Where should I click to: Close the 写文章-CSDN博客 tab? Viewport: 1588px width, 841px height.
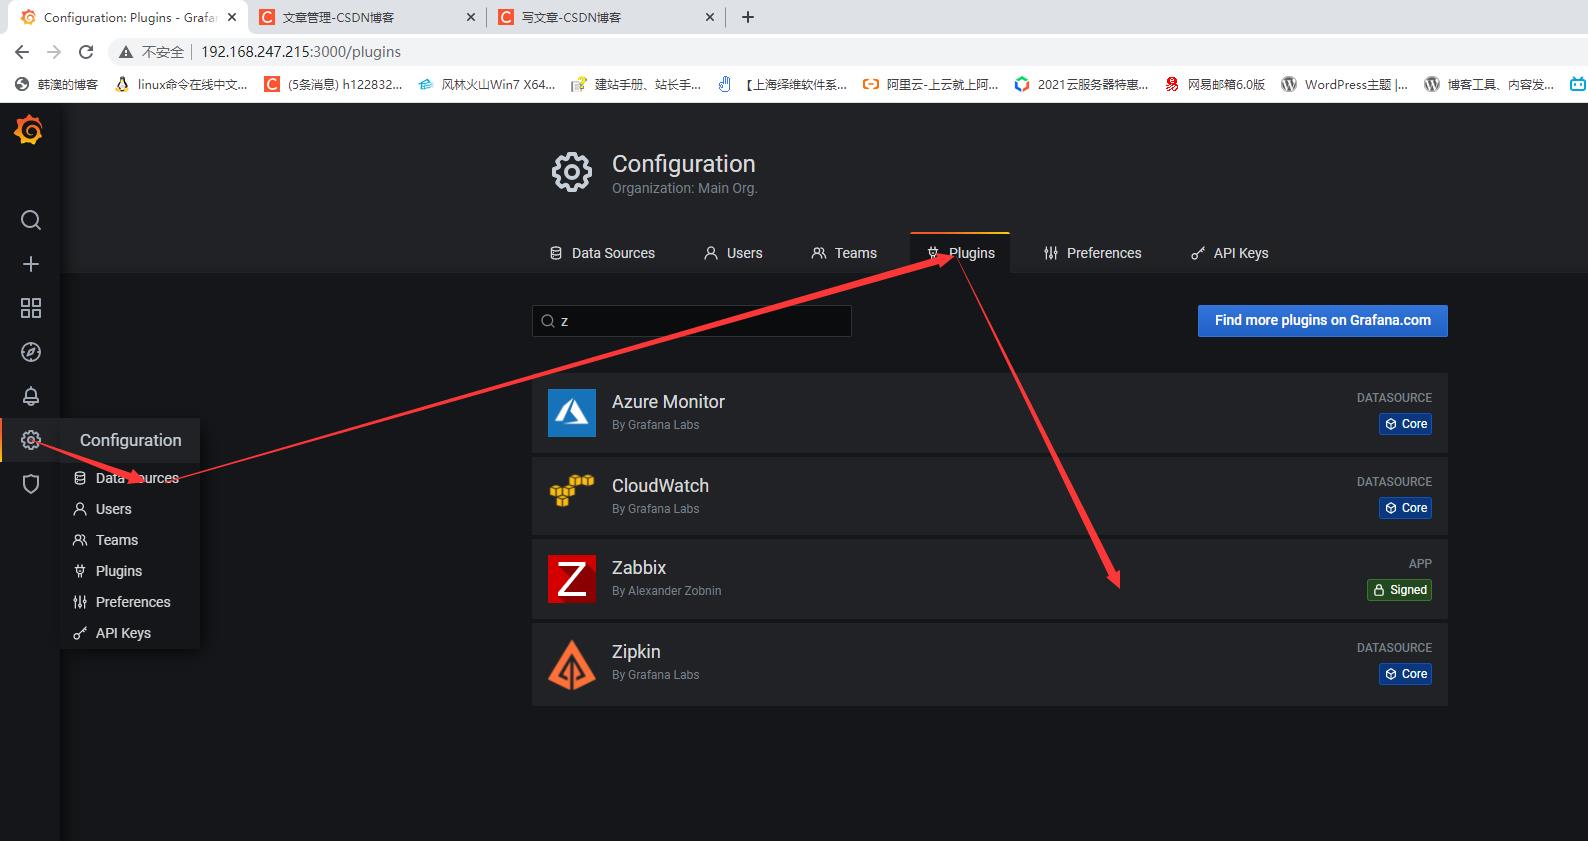710,17
